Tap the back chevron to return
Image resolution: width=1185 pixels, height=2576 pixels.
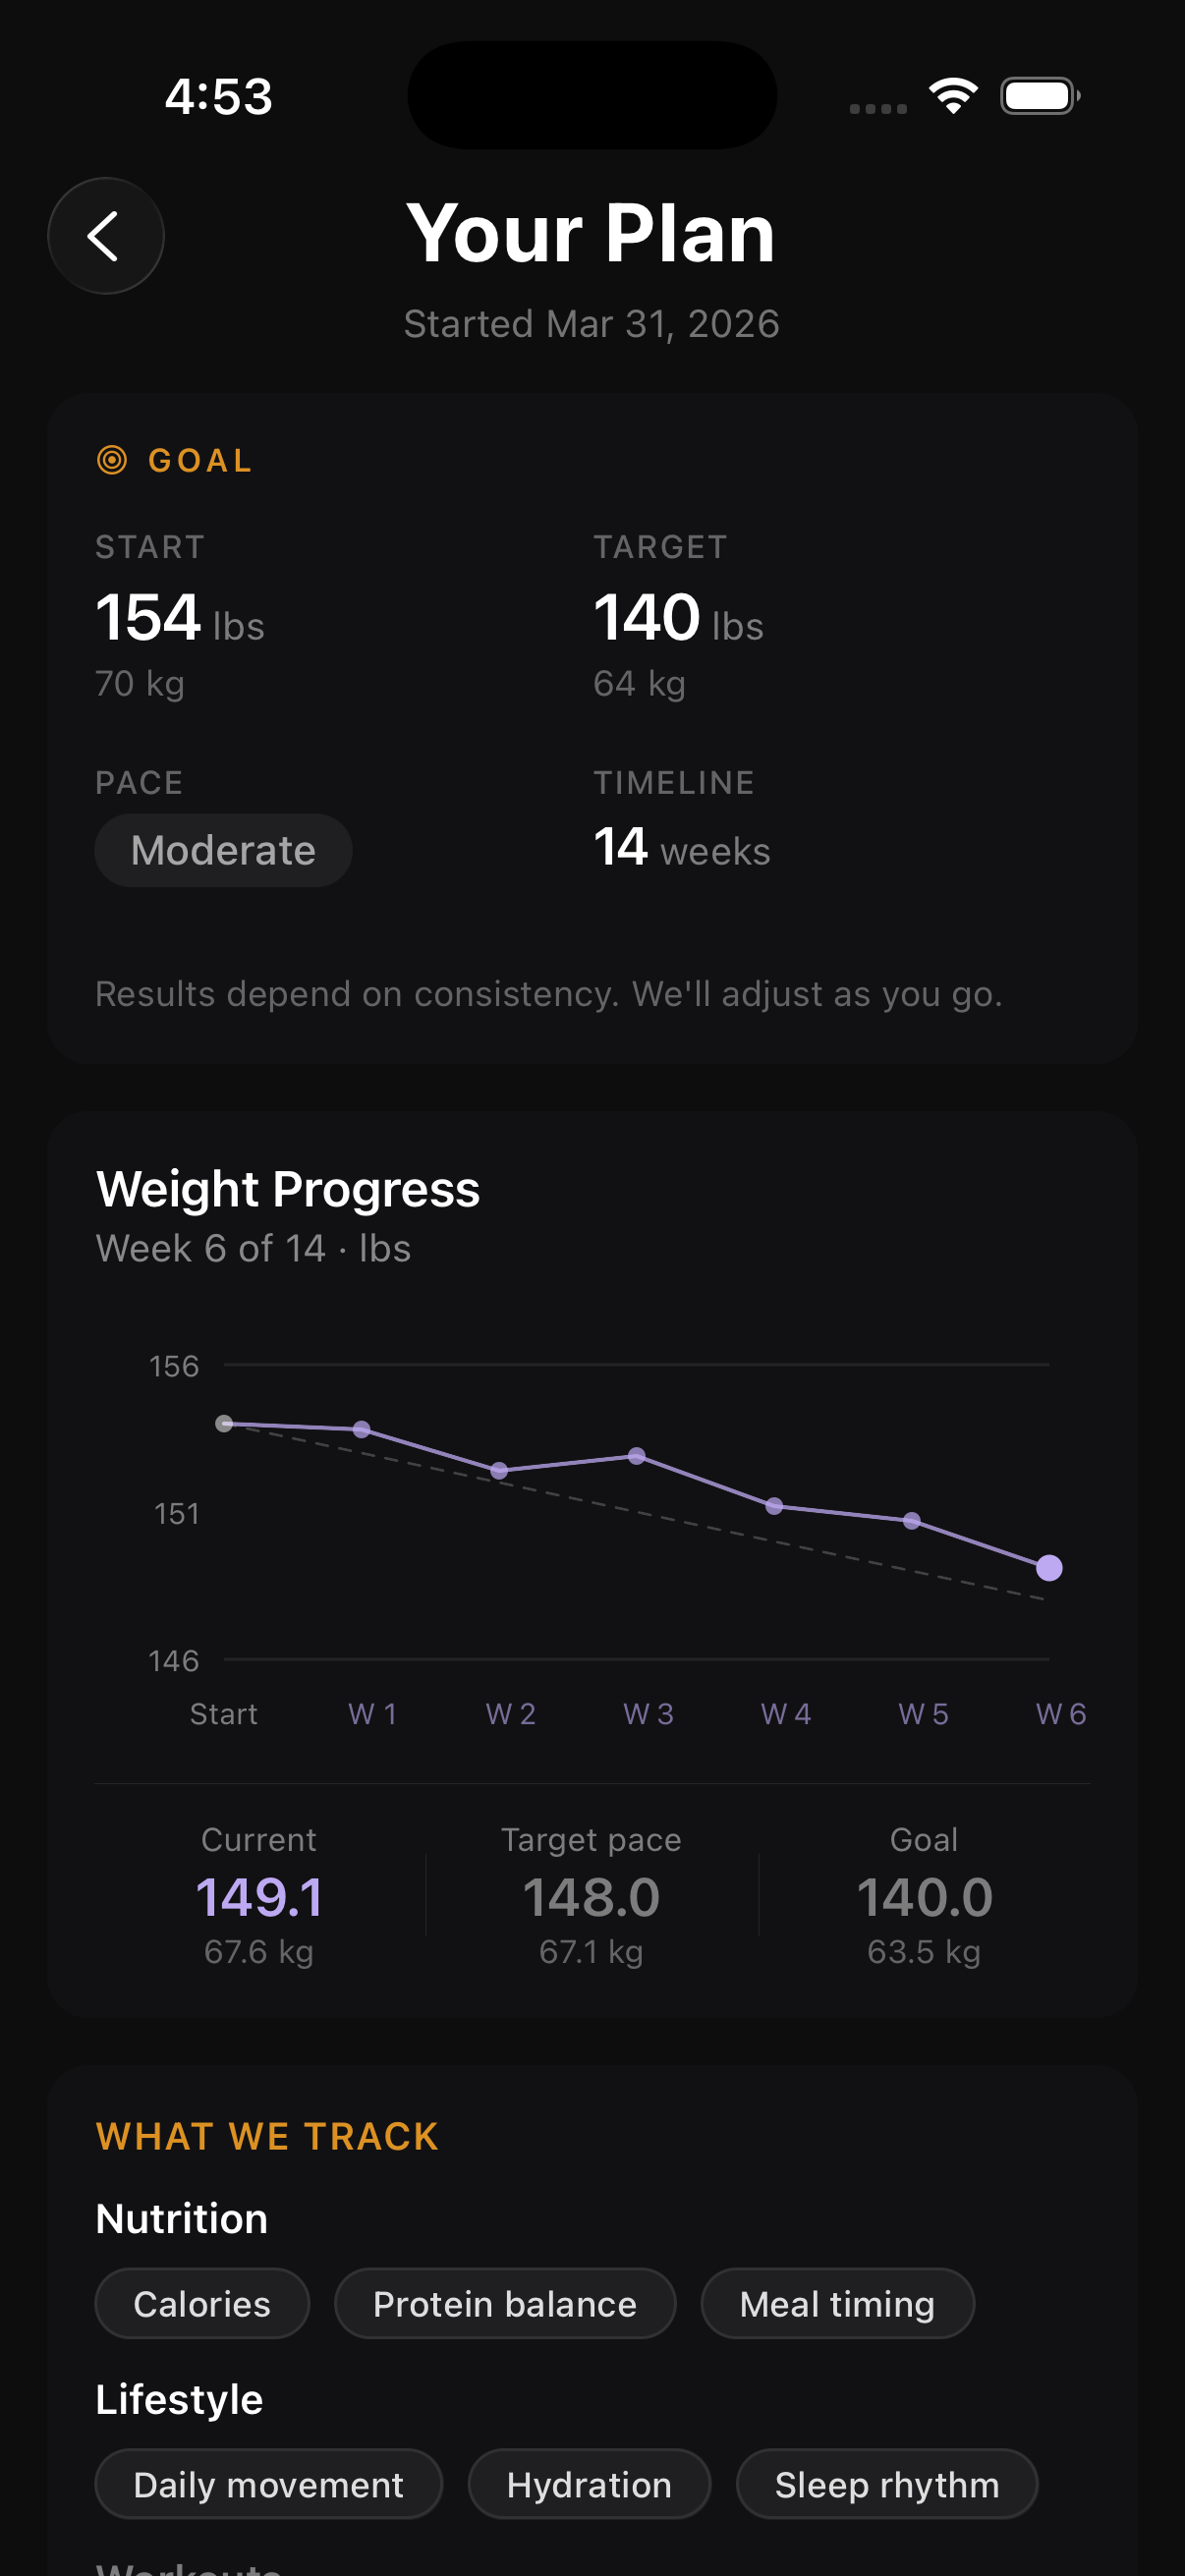pyautogui.click(x=105, y=236)
